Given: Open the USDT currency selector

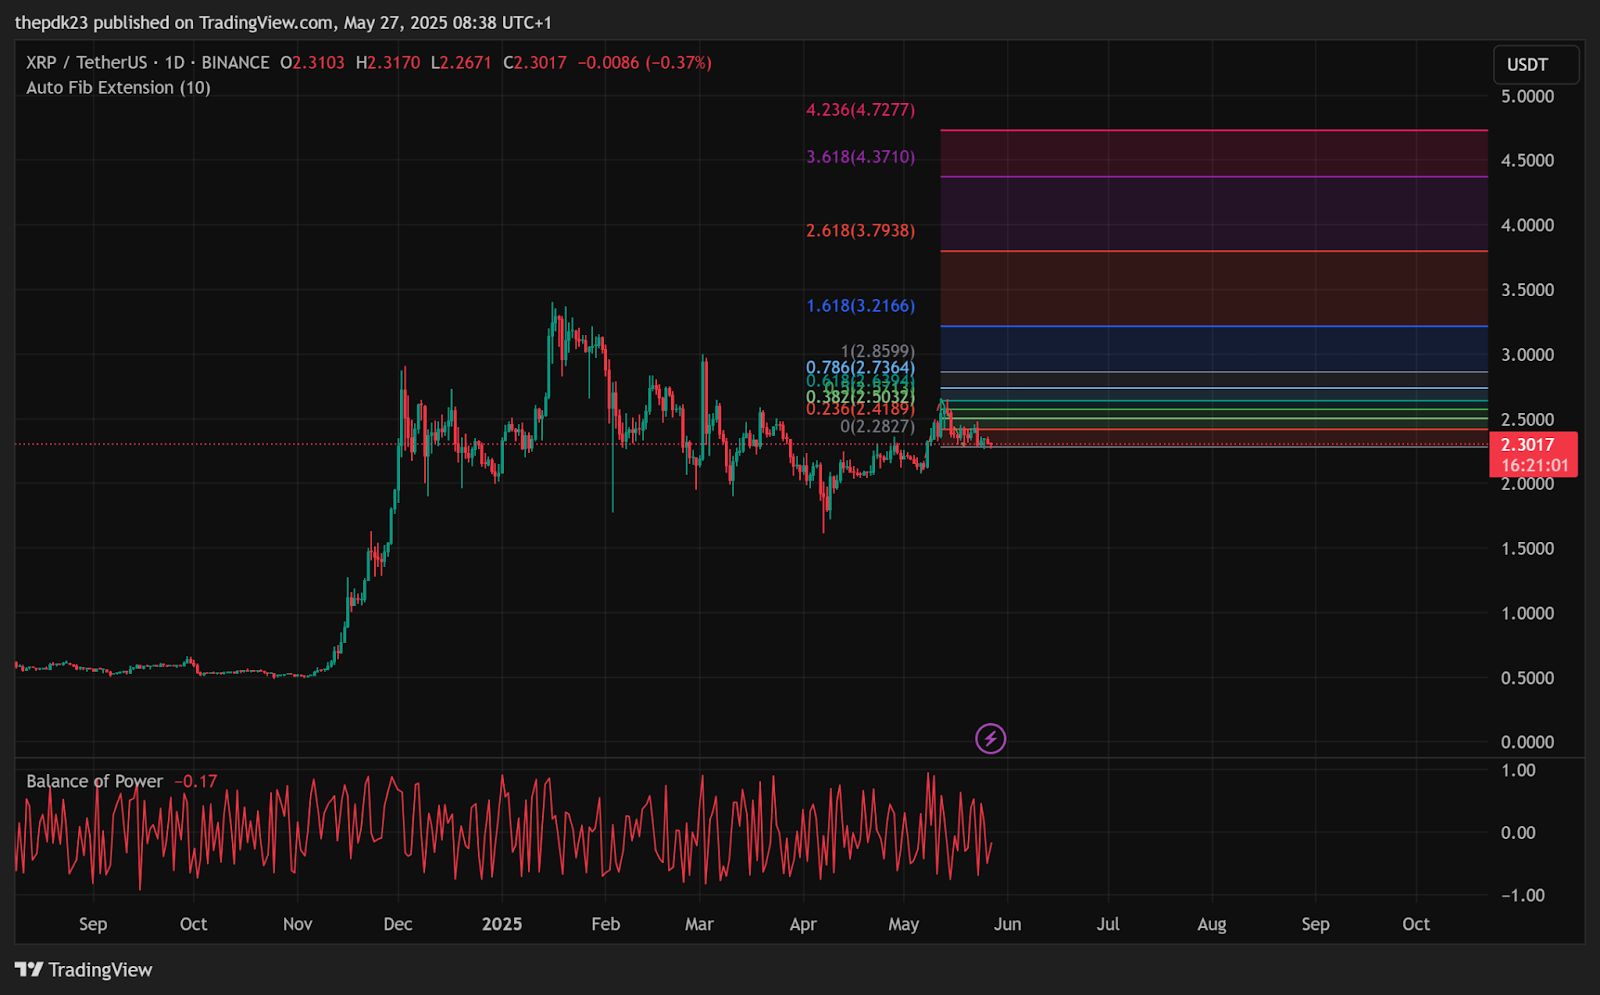Looking at the screenshot, I should click(1536, 65).
